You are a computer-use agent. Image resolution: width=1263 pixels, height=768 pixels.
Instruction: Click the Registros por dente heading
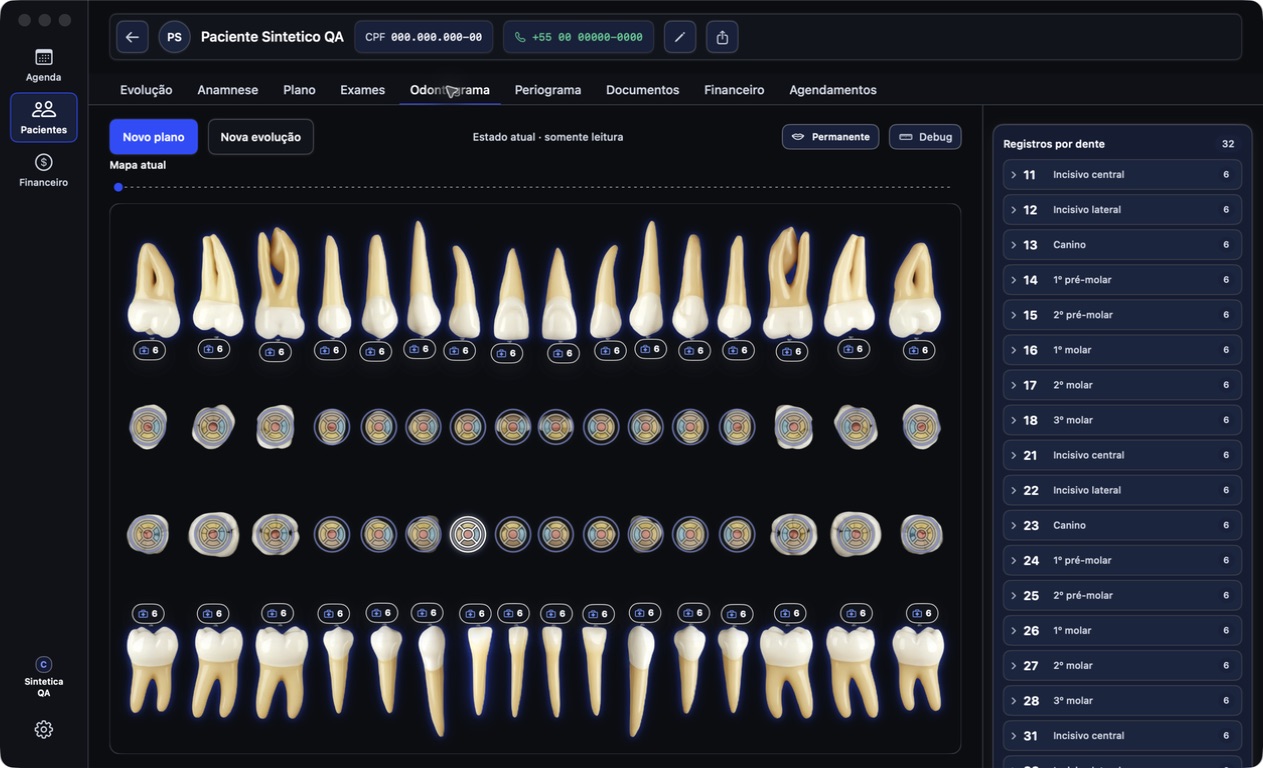[x=1054, y=144]
